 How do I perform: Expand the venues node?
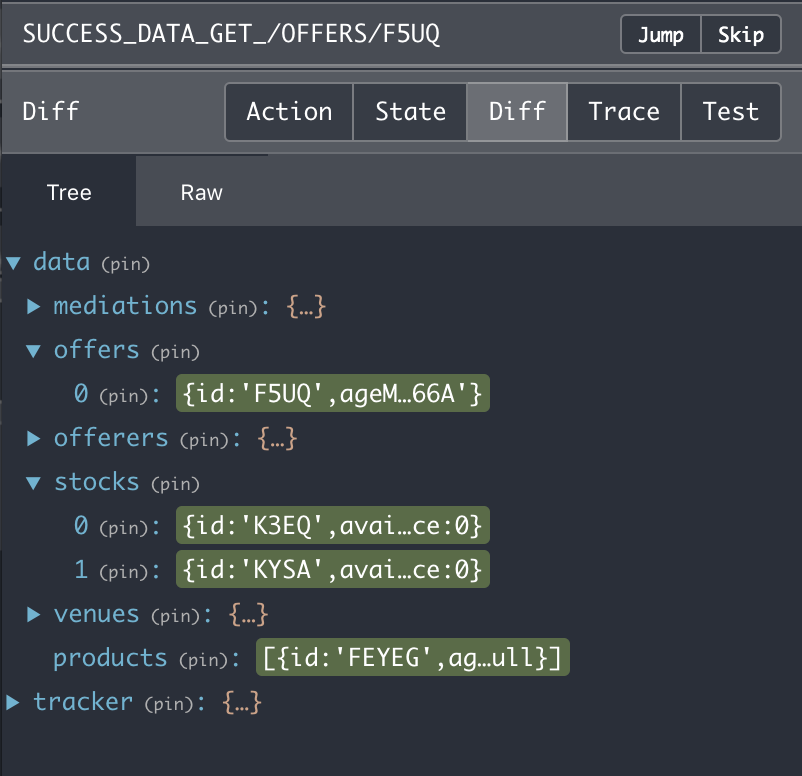[32, 613]
